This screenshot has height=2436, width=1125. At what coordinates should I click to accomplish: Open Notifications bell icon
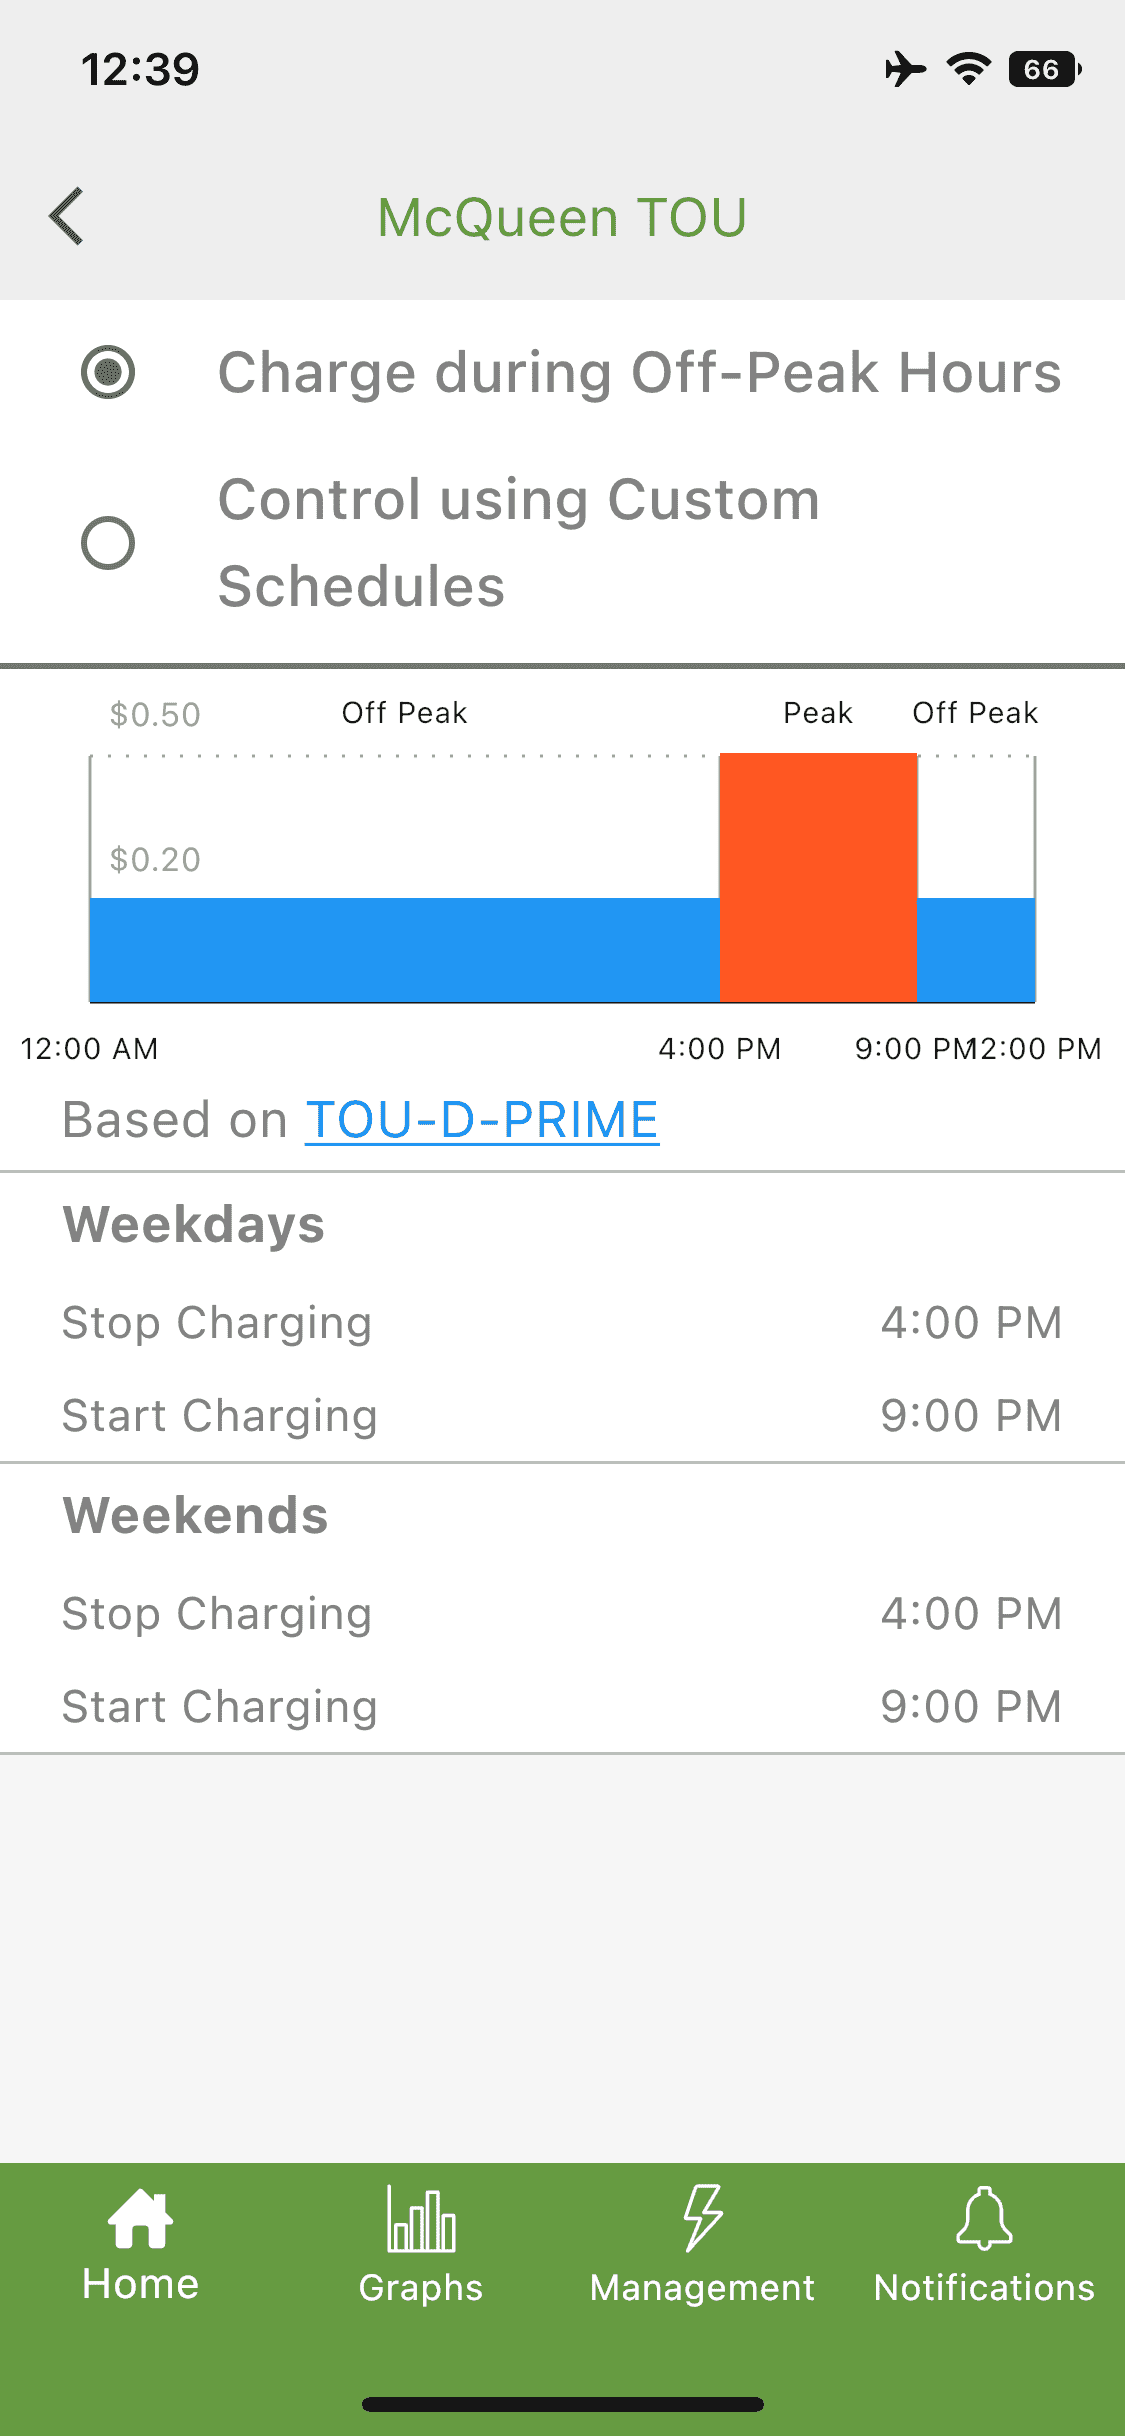click(x=984, y=2218)
